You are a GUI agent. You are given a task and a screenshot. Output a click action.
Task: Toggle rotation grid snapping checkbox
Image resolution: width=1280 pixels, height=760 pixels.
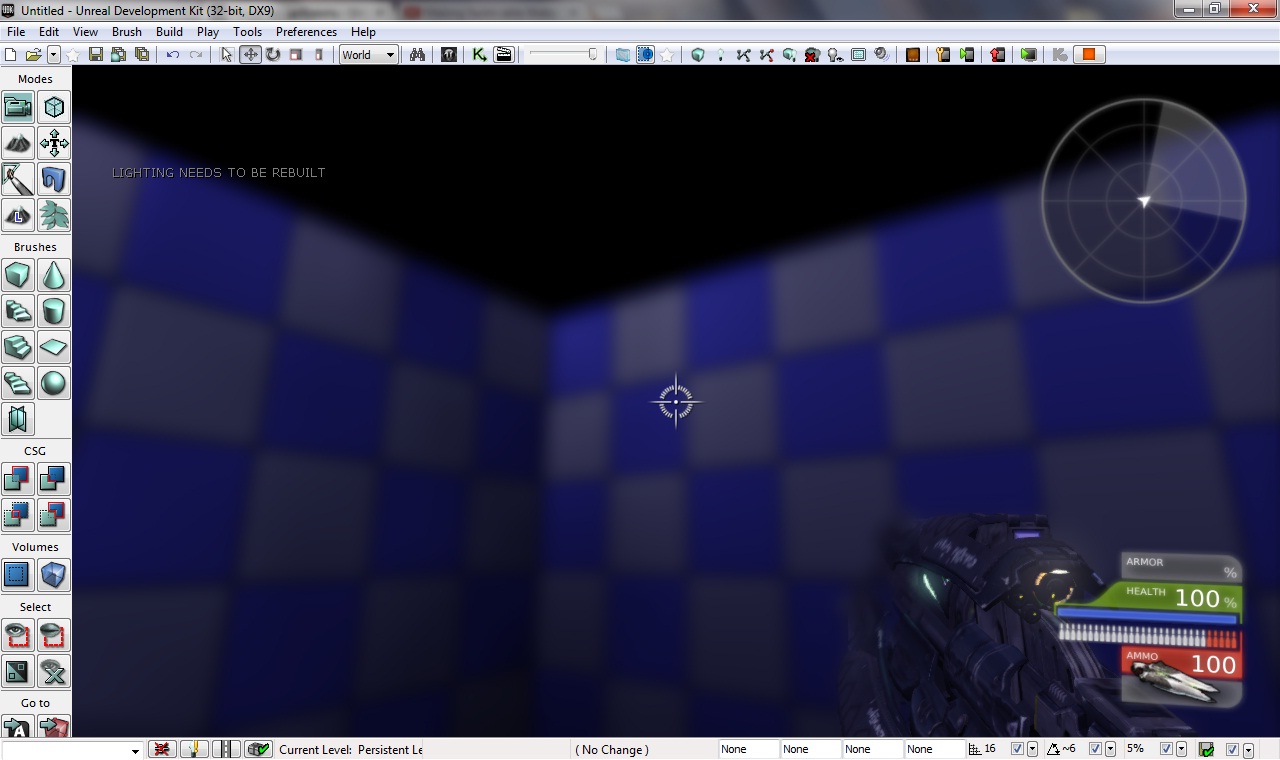pos(1095,749)
